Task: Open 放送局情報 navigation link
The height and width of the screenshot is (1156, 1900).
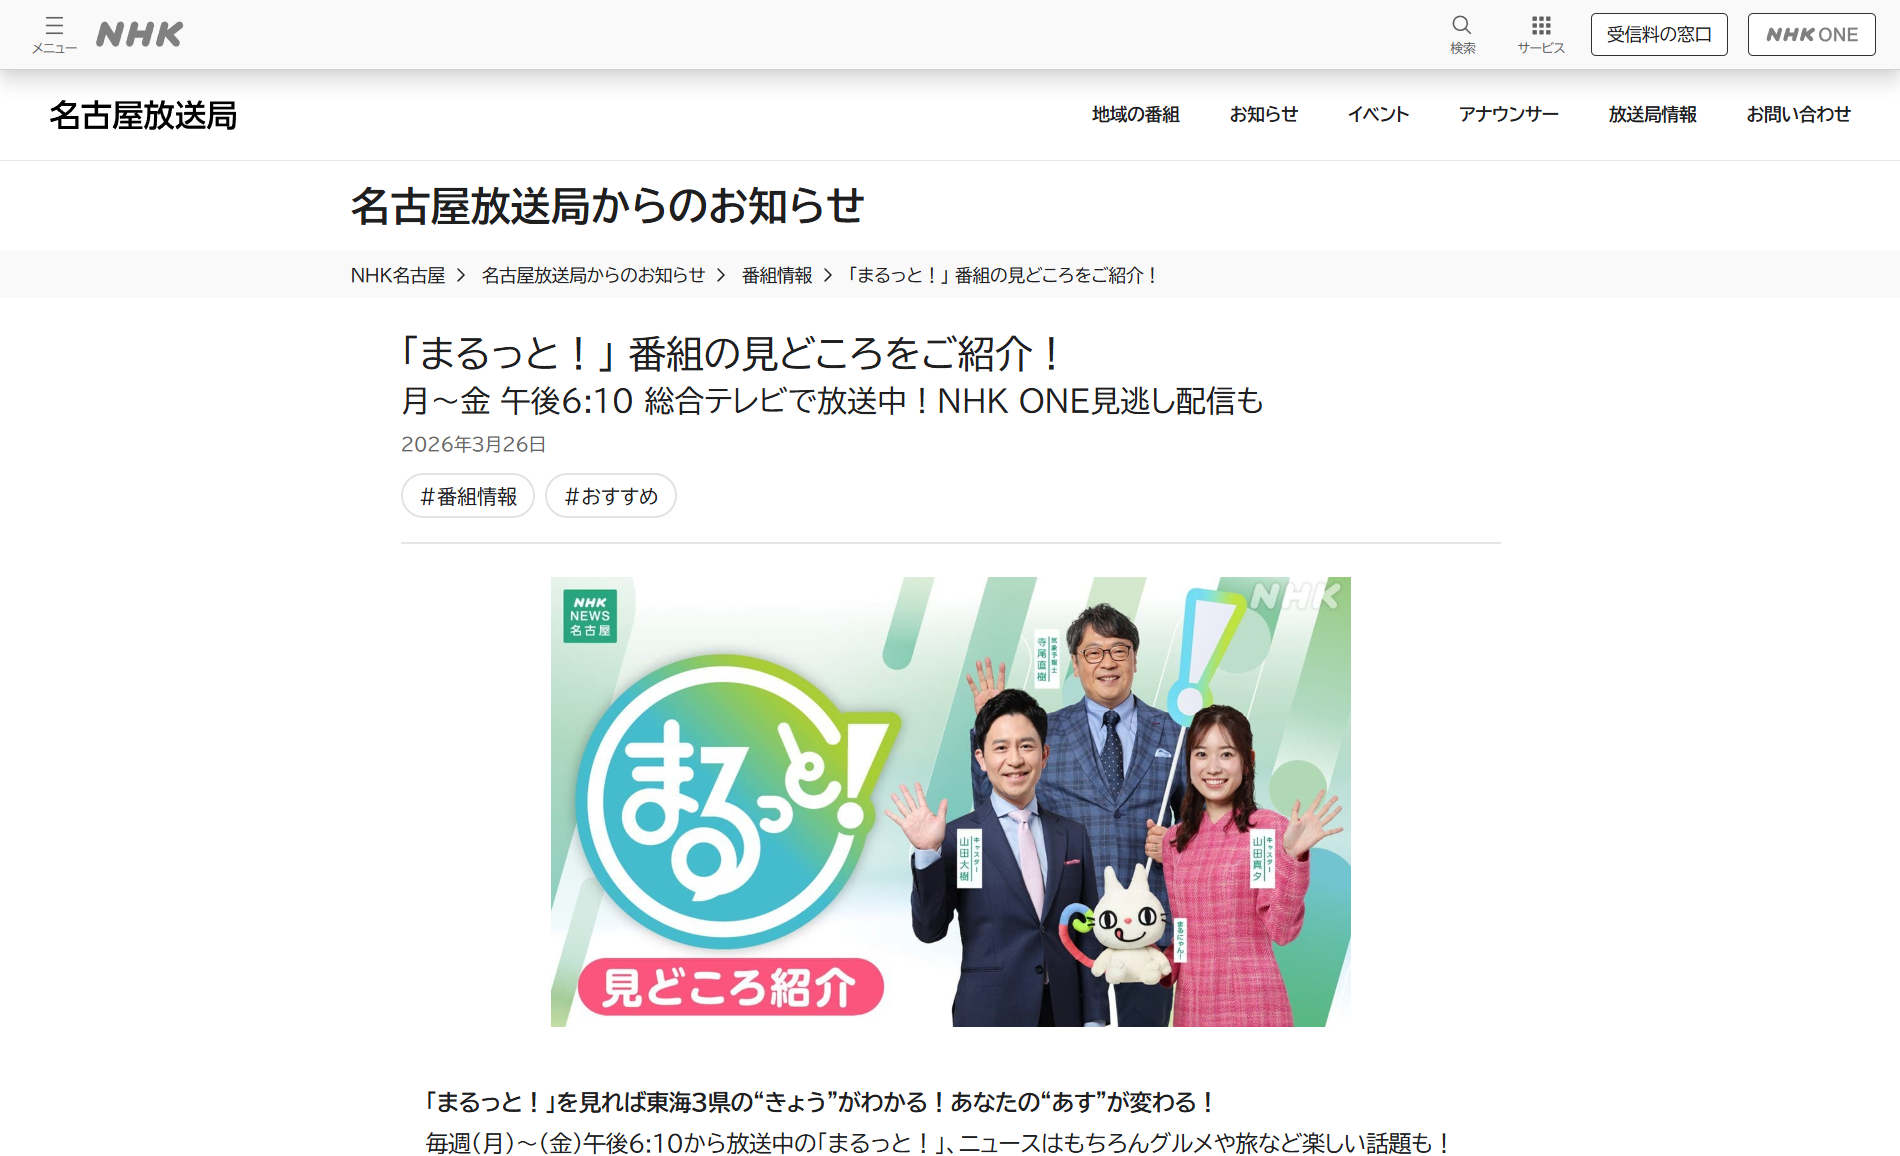Action: [1652, 115]
